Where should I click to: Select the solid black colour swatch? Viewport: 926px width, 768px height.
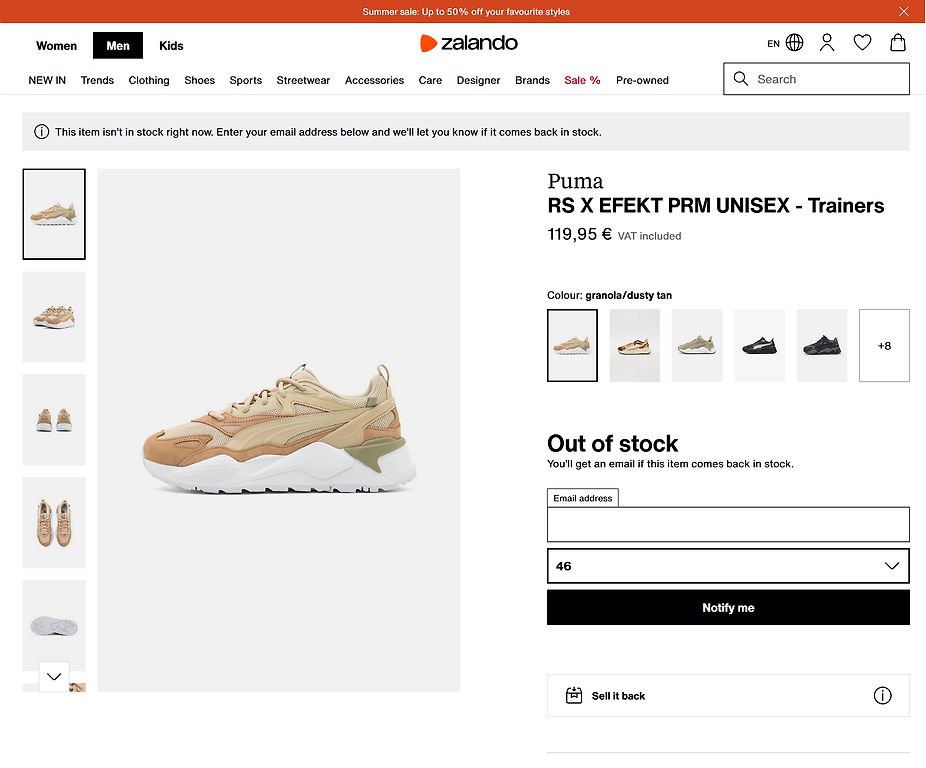coord(821,346)
